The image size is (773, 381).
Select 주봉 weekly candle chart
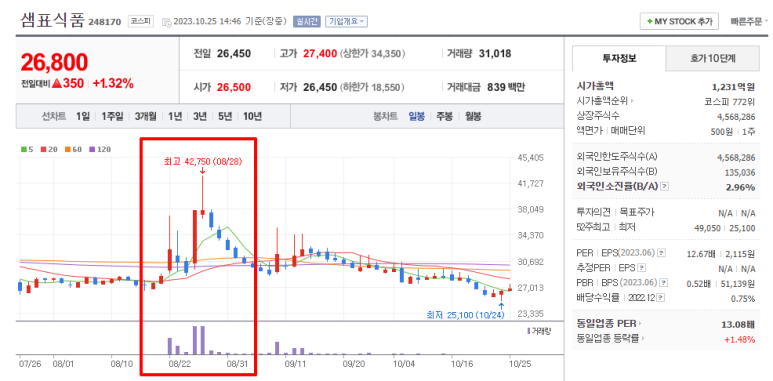coord(444,116)
